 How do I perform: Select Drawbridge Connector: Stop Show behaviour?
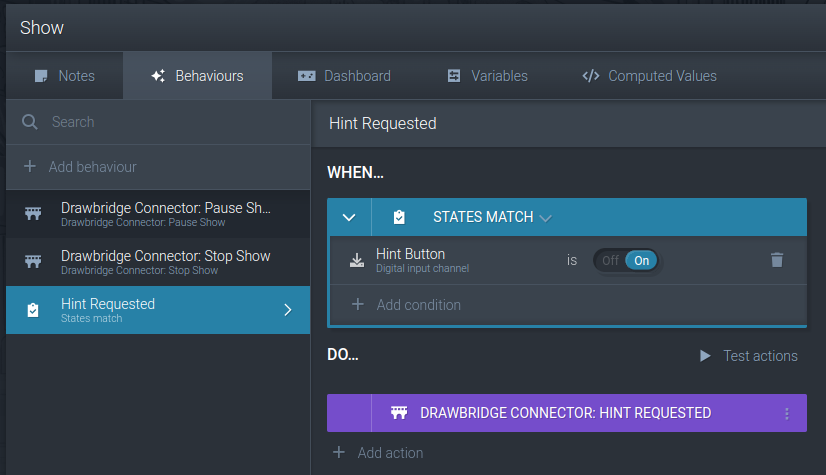pyautogui.click(x=158, y=262)
